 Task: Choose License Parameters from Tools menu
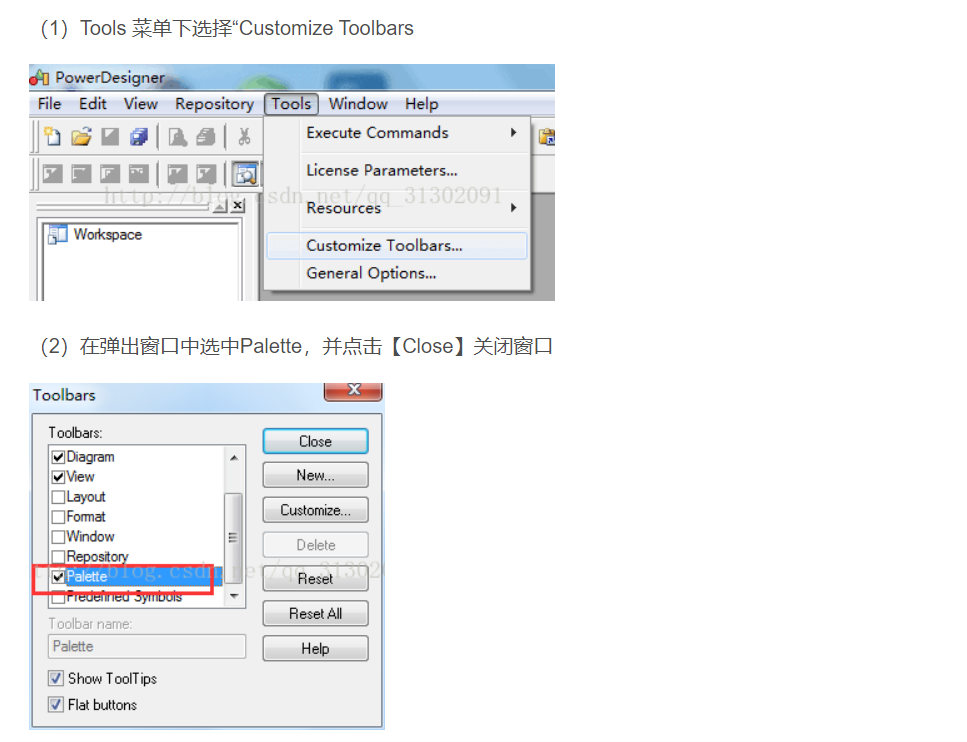(x=397, y=170)
